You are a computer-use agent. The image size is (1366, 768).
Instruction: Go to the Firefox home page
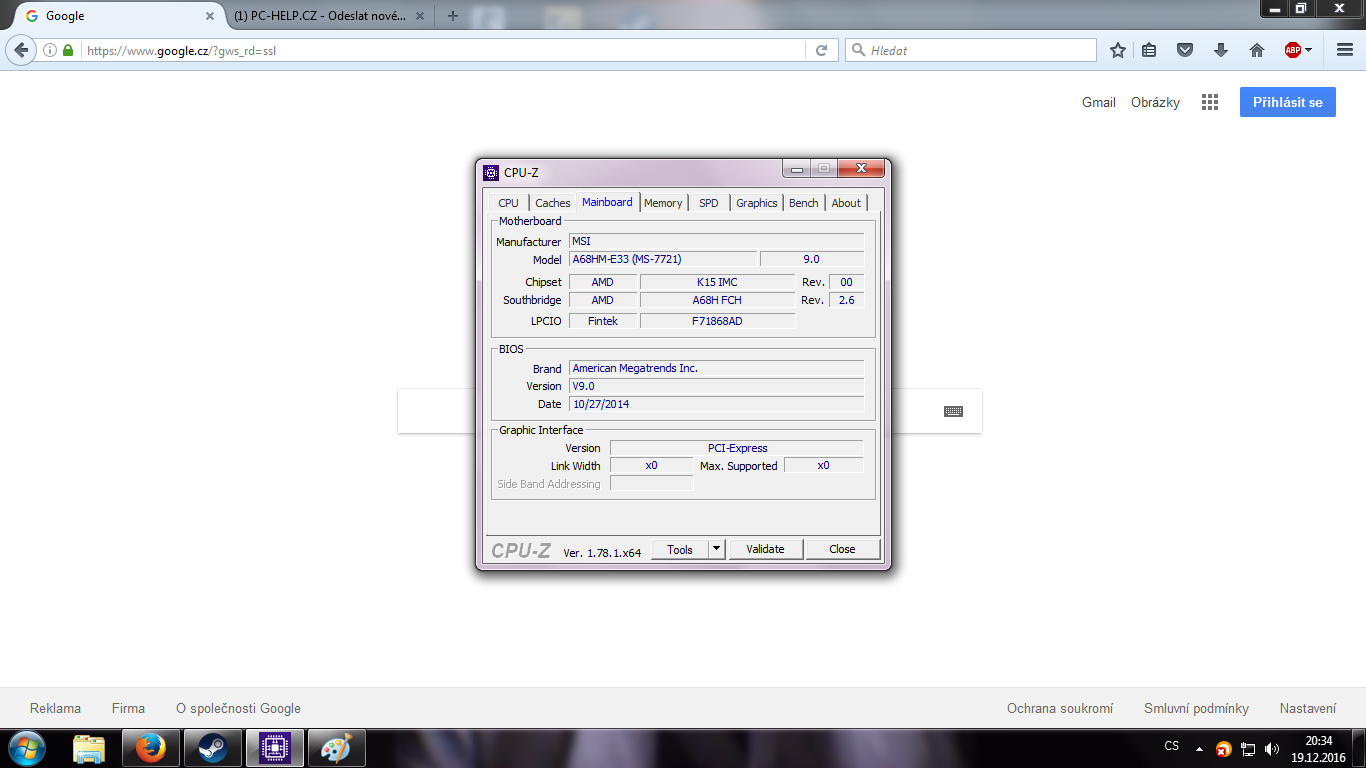pyautogui.click(x=1257, y=50)
